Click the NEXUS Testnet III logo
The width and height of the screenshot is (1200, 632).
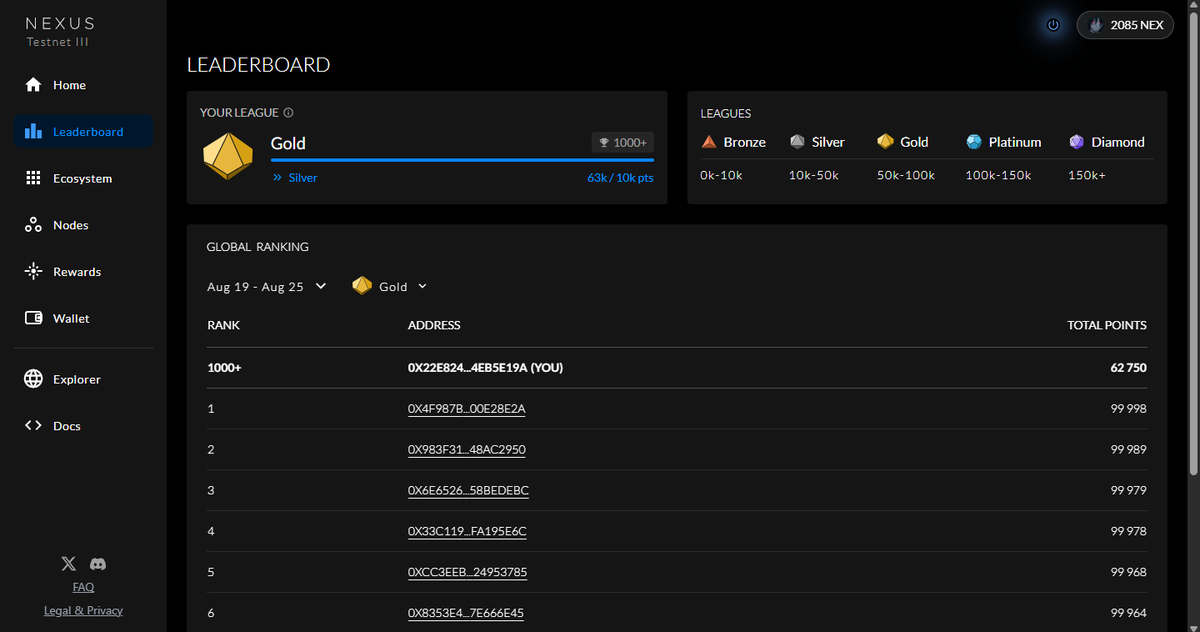point(60,31)
